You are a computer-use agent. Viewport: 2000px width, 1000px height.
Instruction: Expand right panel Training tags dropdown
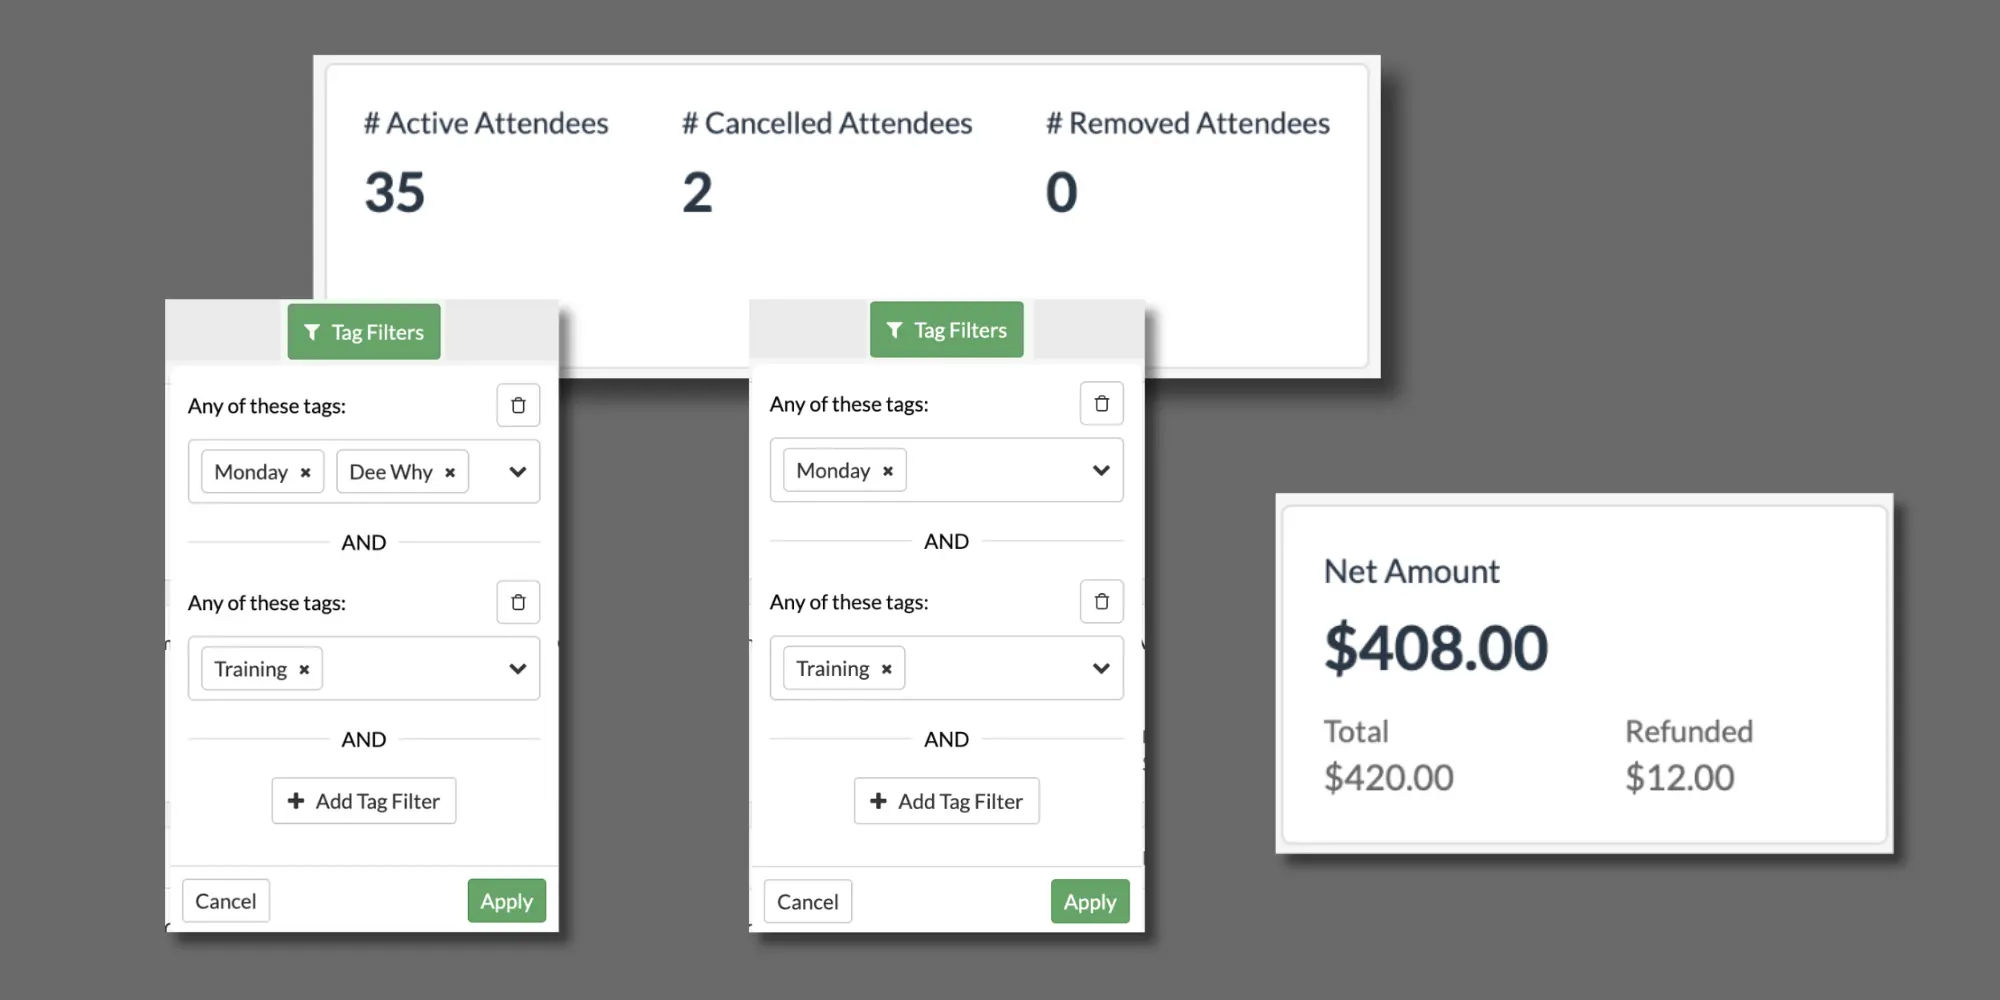(1101, 668)
